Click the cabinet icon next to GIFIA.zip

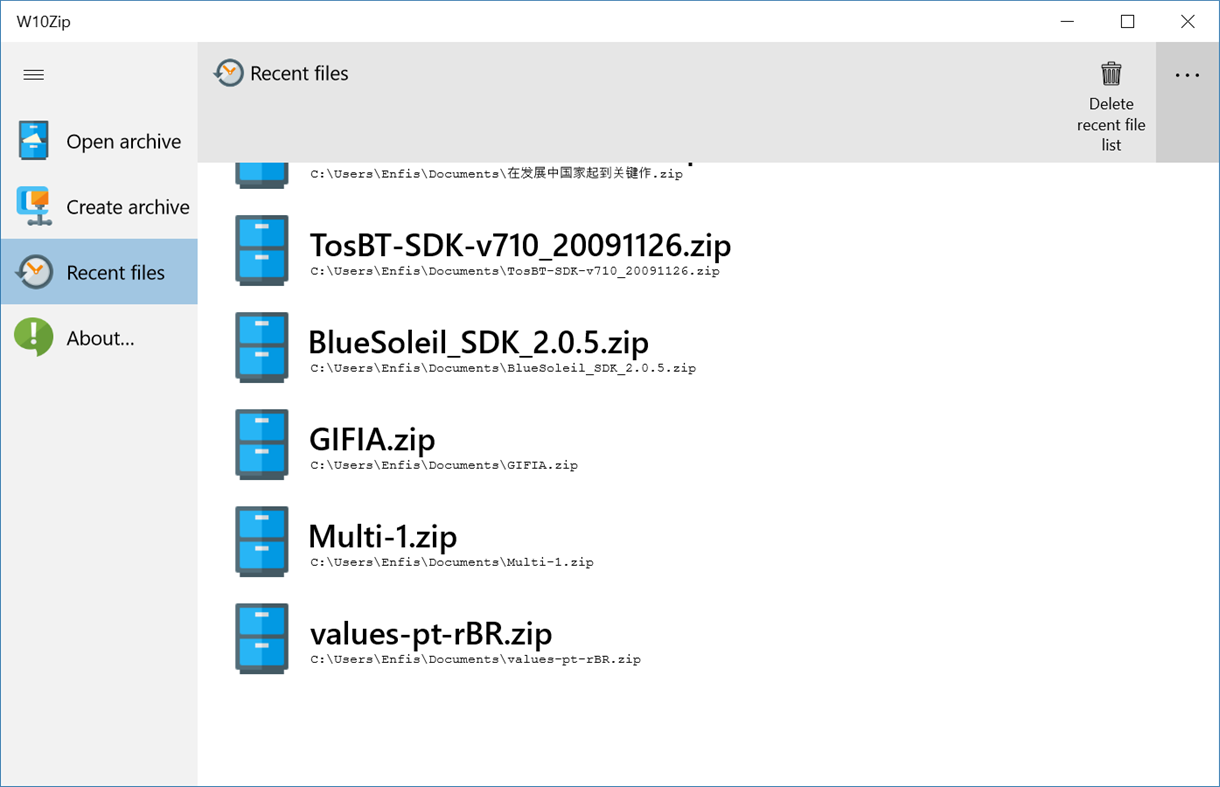click(261, 444)
